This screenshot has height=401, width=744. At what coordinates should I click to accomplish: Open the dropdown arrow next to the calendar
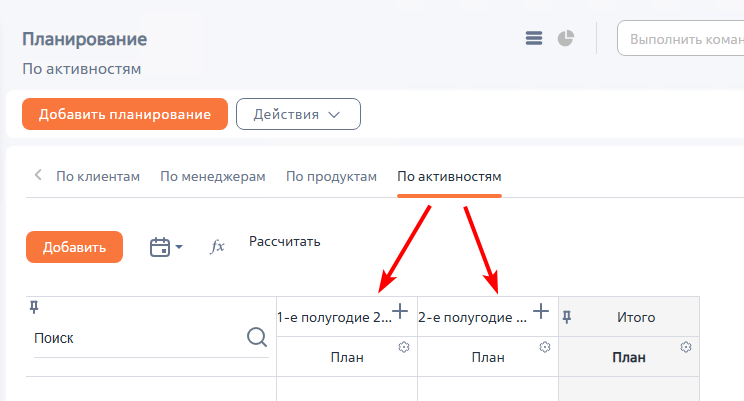(x=179, y=247)
